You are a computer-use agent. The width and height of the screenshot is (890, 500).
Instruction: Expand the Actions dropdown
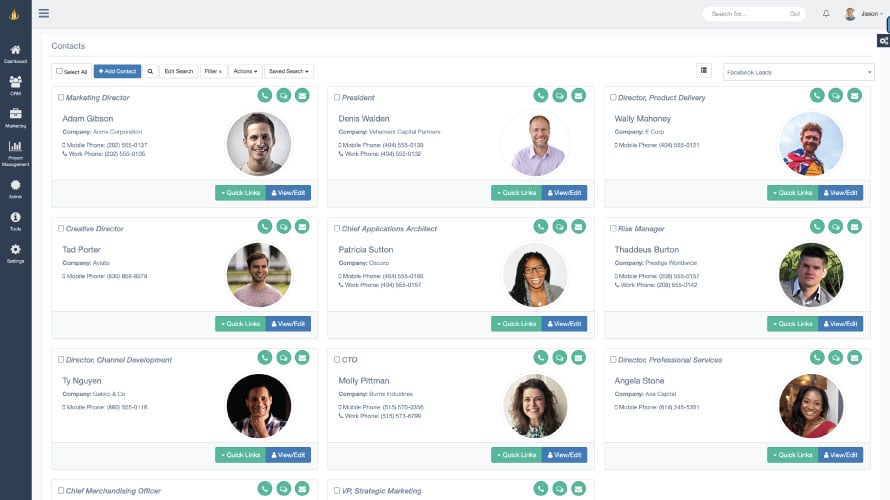coord(245,72)
